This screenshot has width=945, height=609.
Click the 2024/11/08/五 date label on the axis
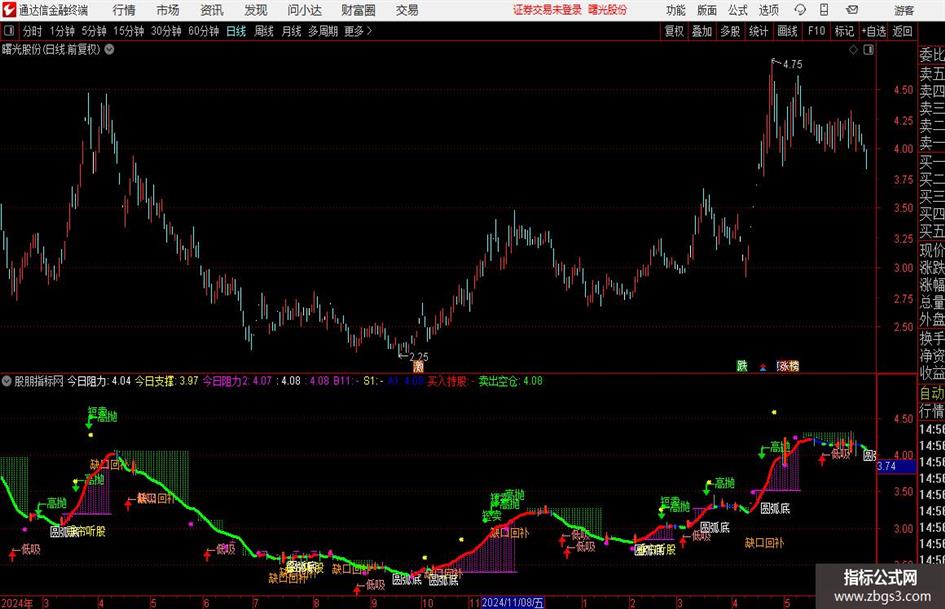(513, 603)
